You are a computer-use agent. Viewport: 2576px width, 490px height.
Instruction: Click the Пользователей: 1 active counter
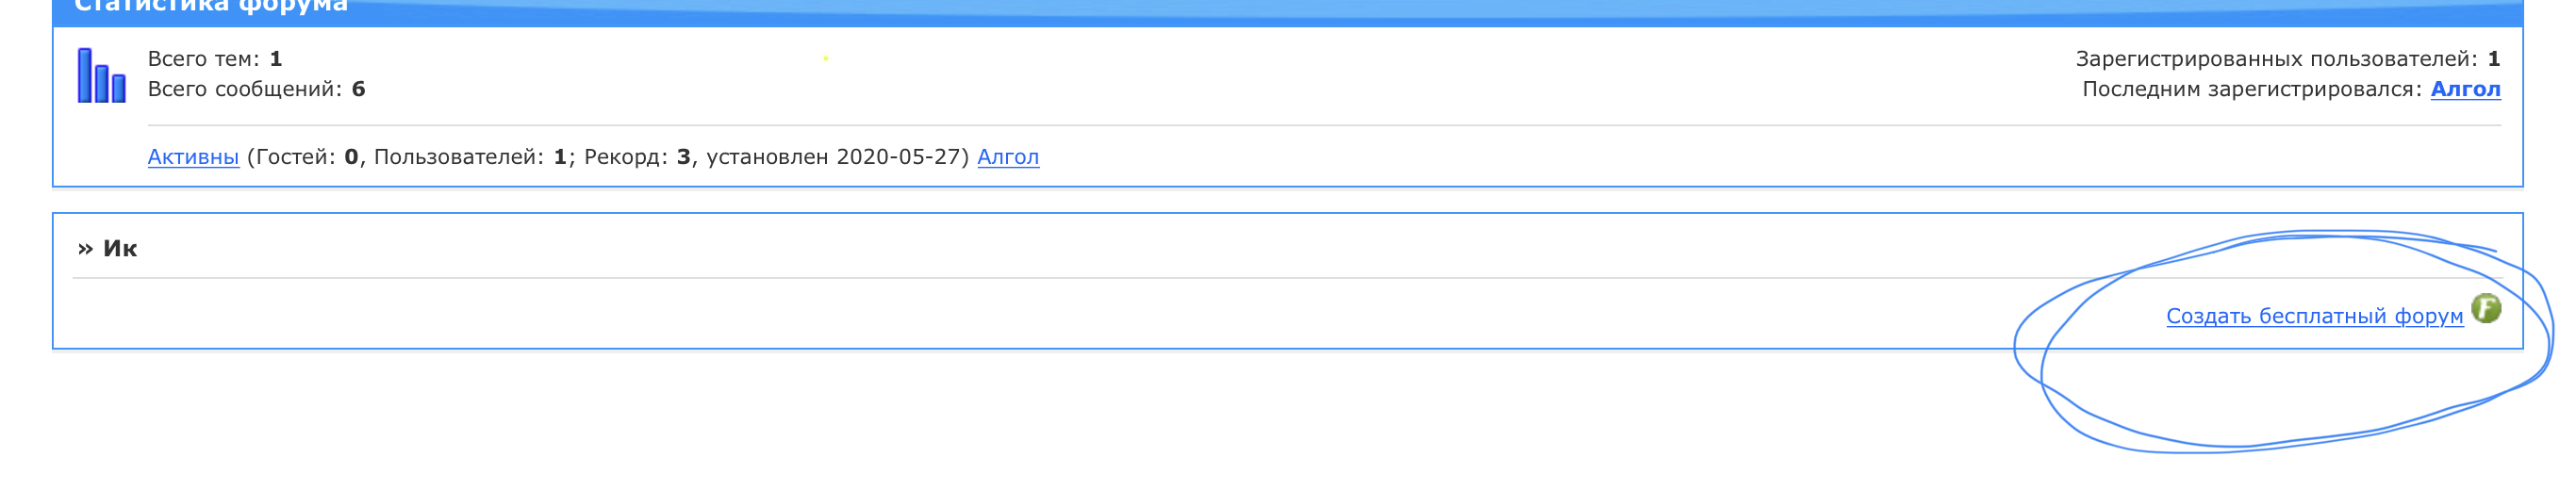coord(470,157)
